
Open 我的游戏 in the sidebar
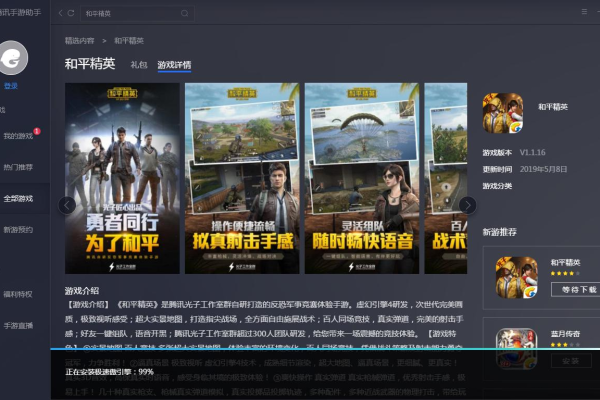click(18, 136)
